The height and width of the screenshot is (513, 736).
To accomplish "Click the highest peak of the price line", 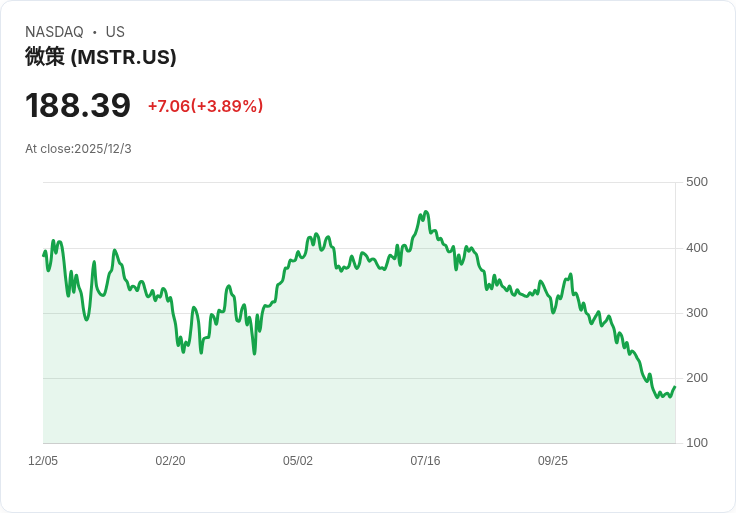I will pos(426,212).
